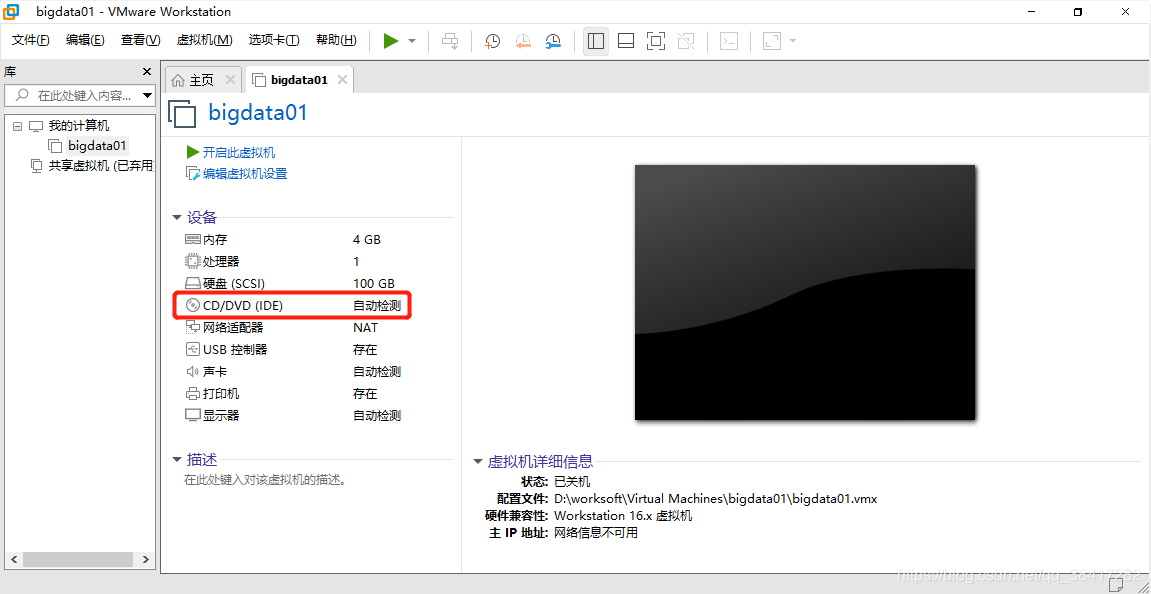Click the large bigdata01 VM title icon
Image resolution: width=1151 pixels, height=594 pixels.
[184, 115]
